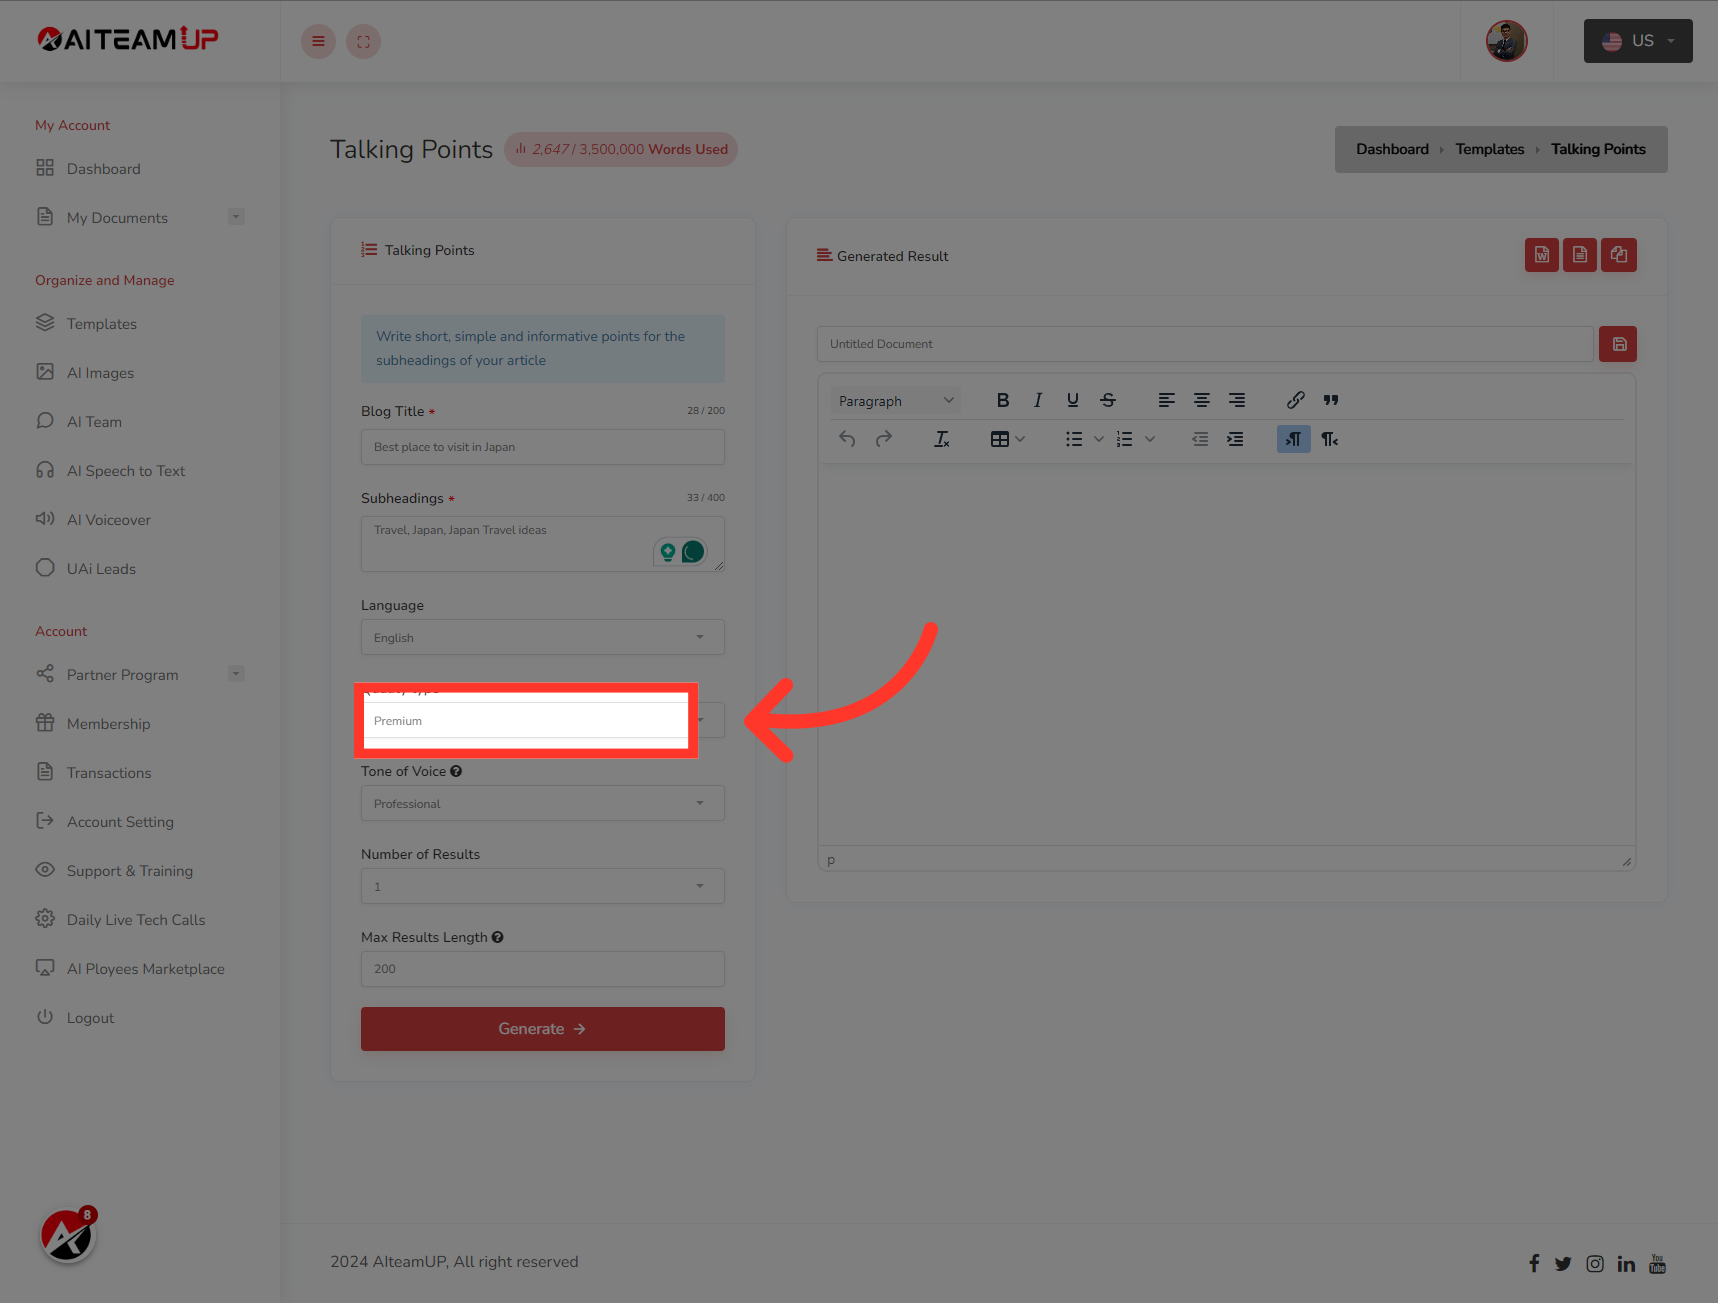Toggle bold formatting in the editor
This screenshot has width=1718, height=1303.
(x=1003, y=399)
